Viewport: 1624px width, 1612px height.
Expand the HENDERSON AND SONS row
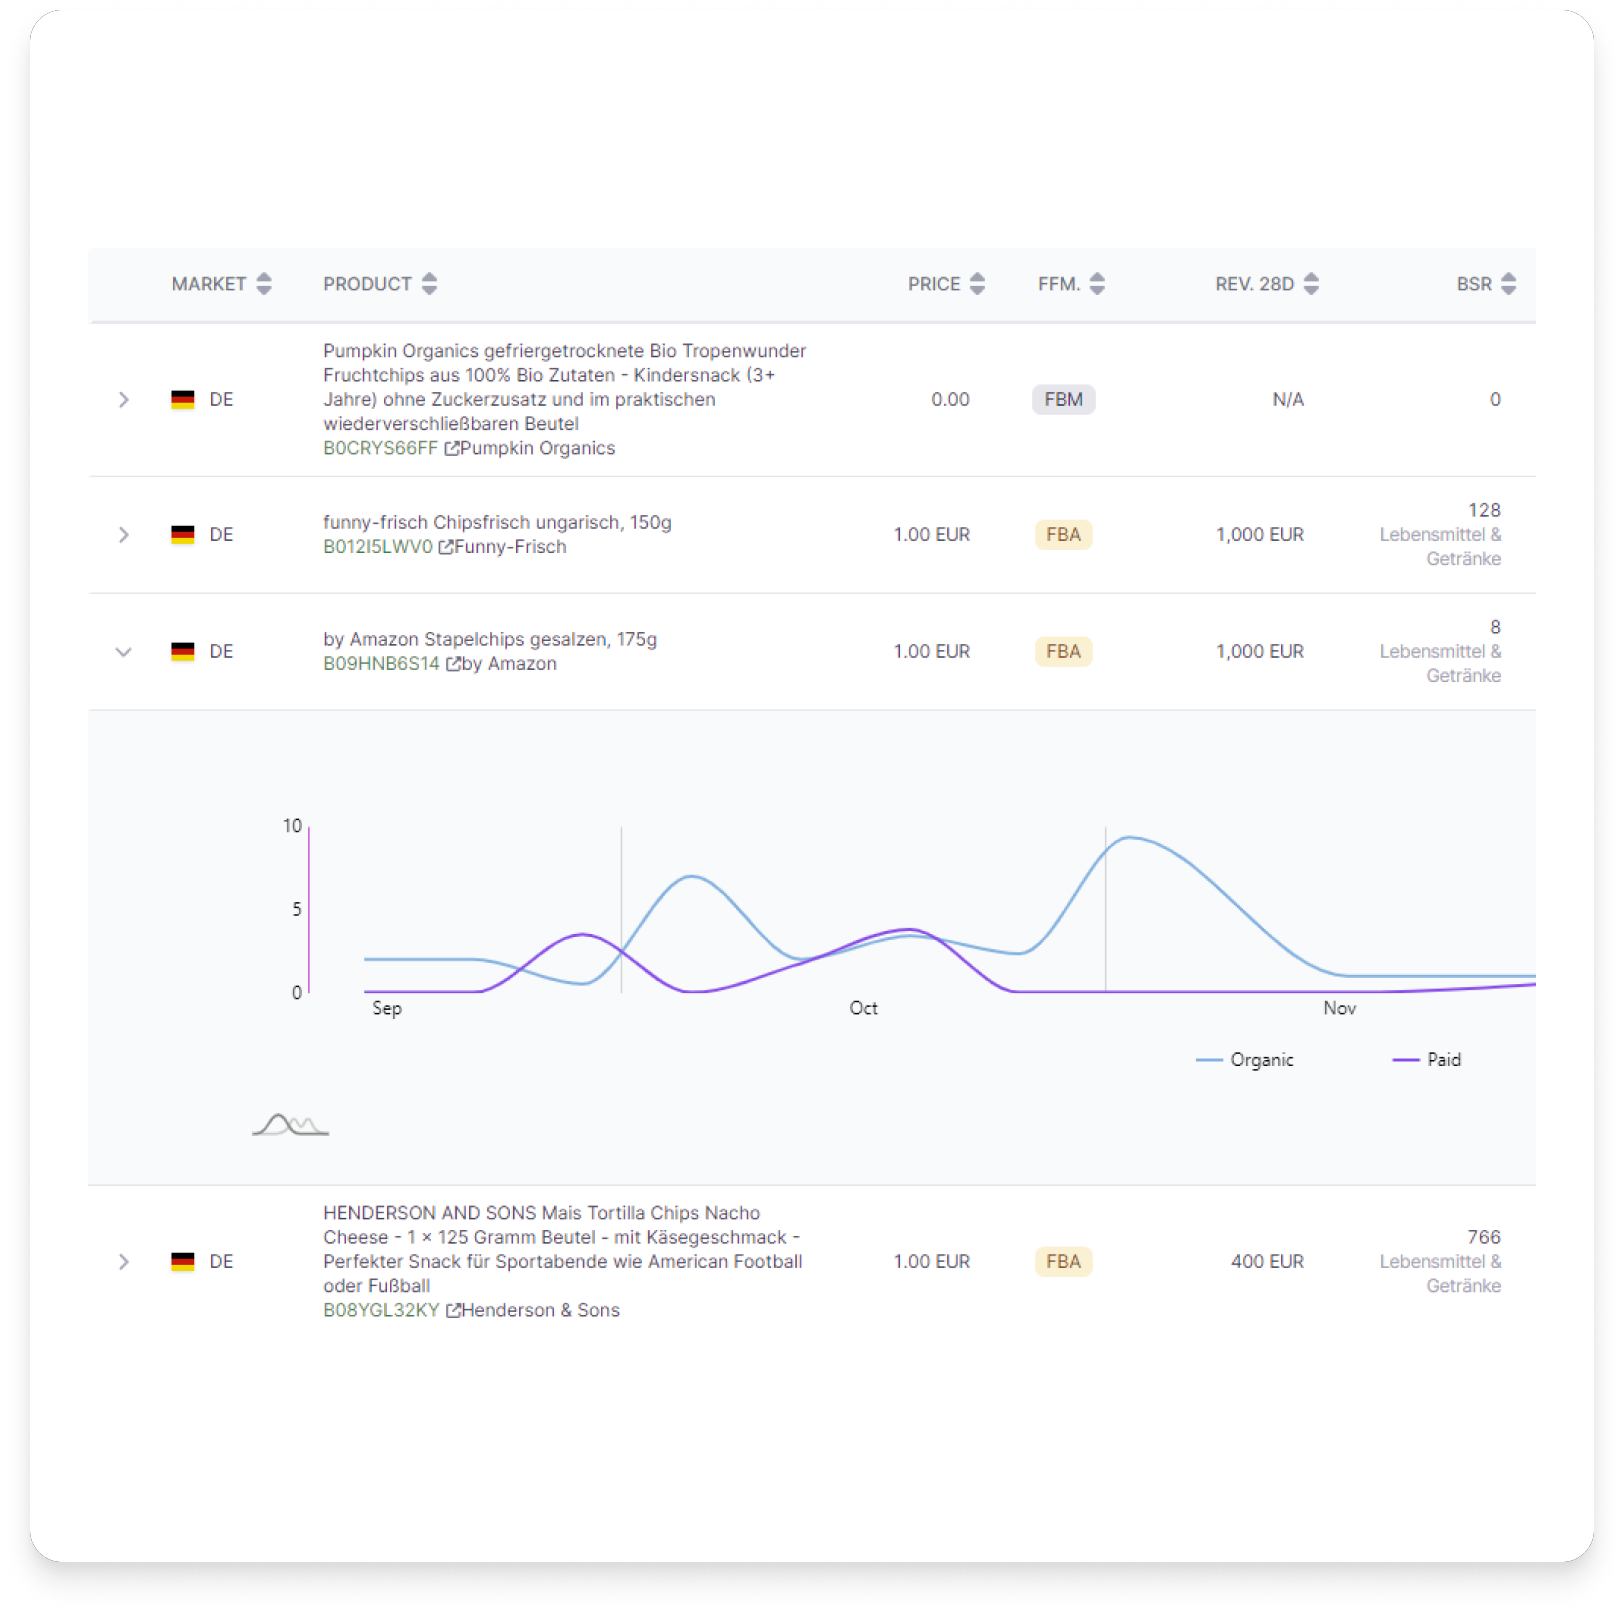pyautogui.click(x=123, y=1262)
